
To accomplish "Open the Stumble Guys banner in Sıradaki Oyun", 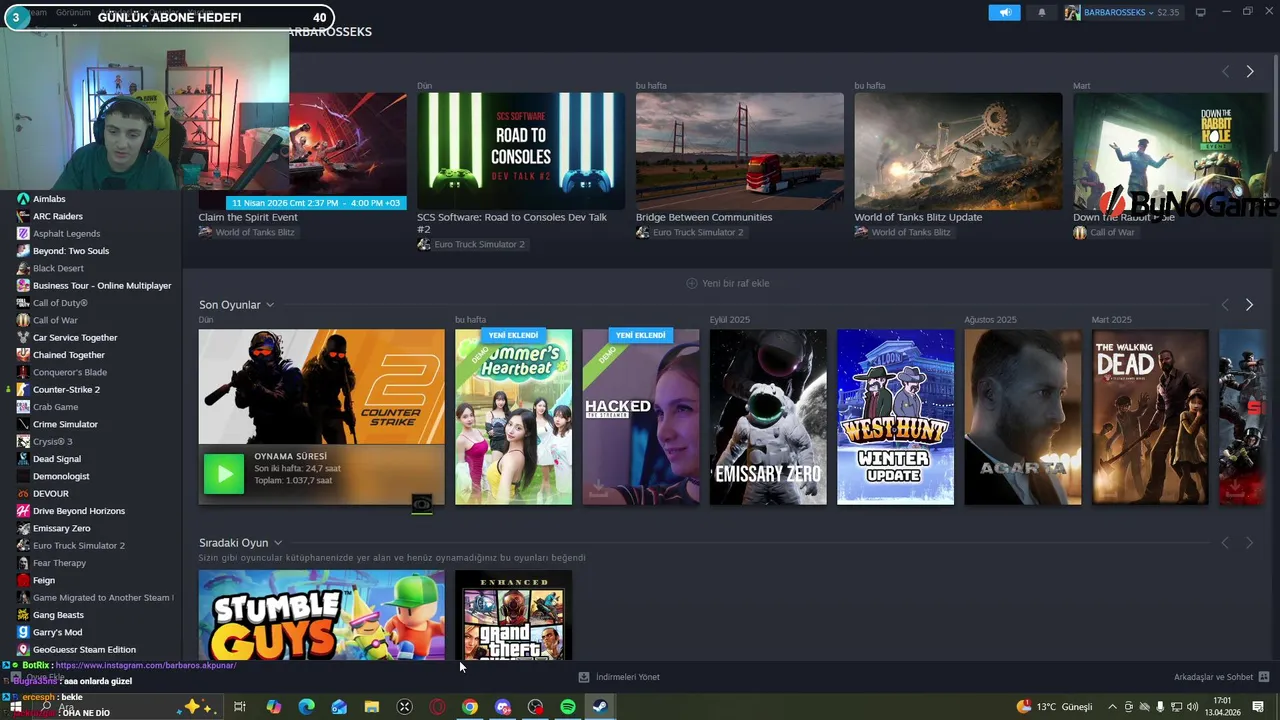I will click(x=321, y=614).
